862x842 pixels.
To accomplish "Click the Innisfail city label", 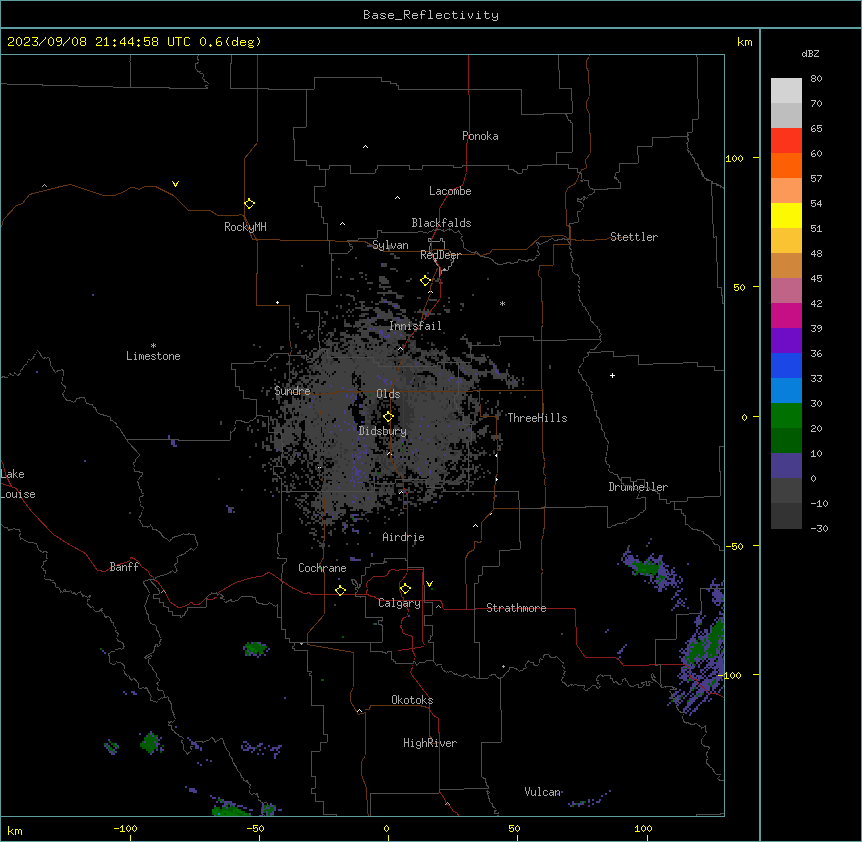I will (x=415, y=326).
